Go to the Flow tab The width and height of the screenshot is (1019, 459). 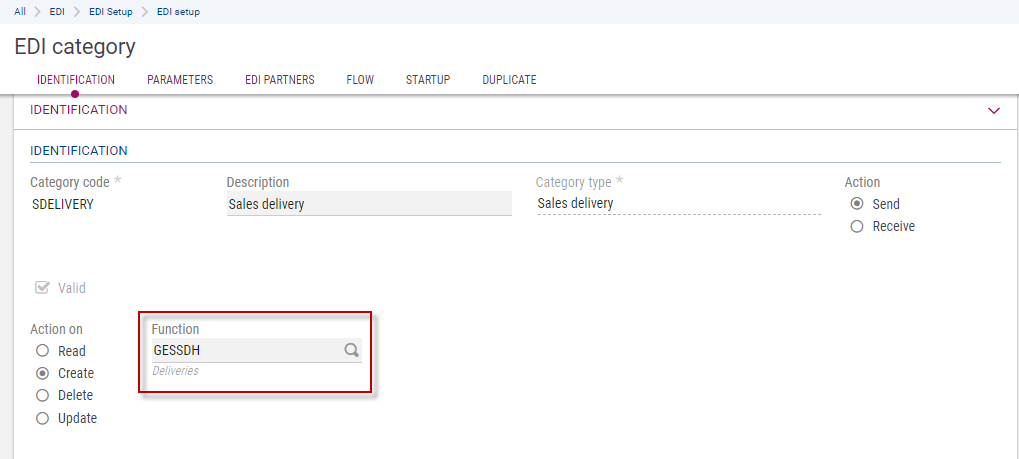coord(360,80)
